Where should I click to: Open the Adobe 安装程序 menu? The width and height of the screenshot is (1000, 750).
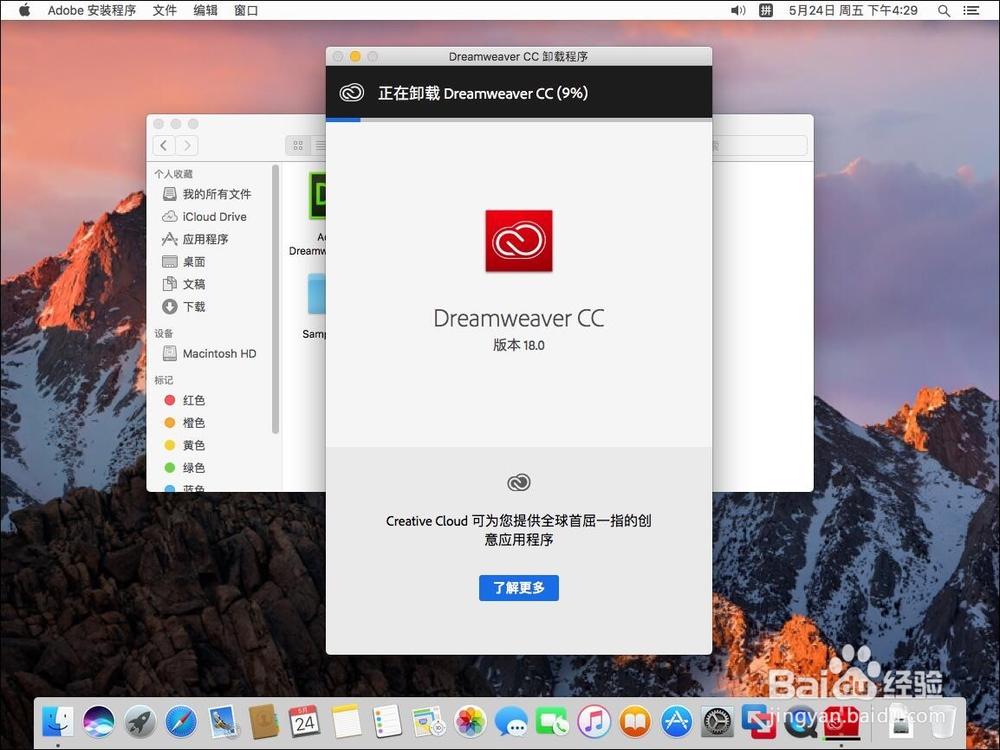tap(92, 10)
